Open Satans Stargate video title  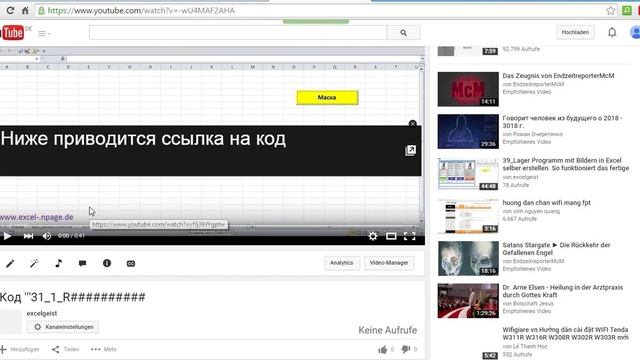click(x=556, y=249)
